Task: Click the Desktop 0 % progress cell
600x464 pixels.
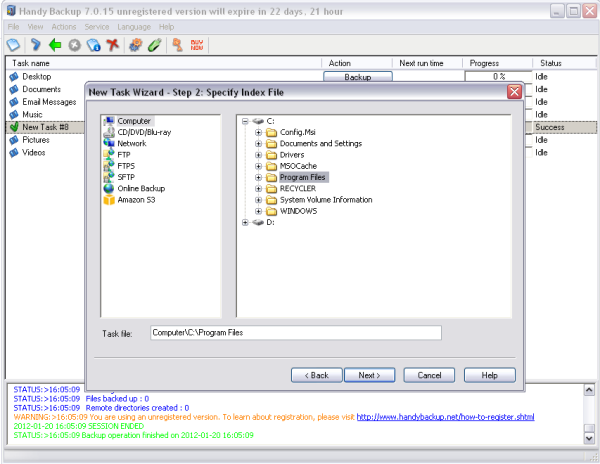Action: click(x=499, y=77)
